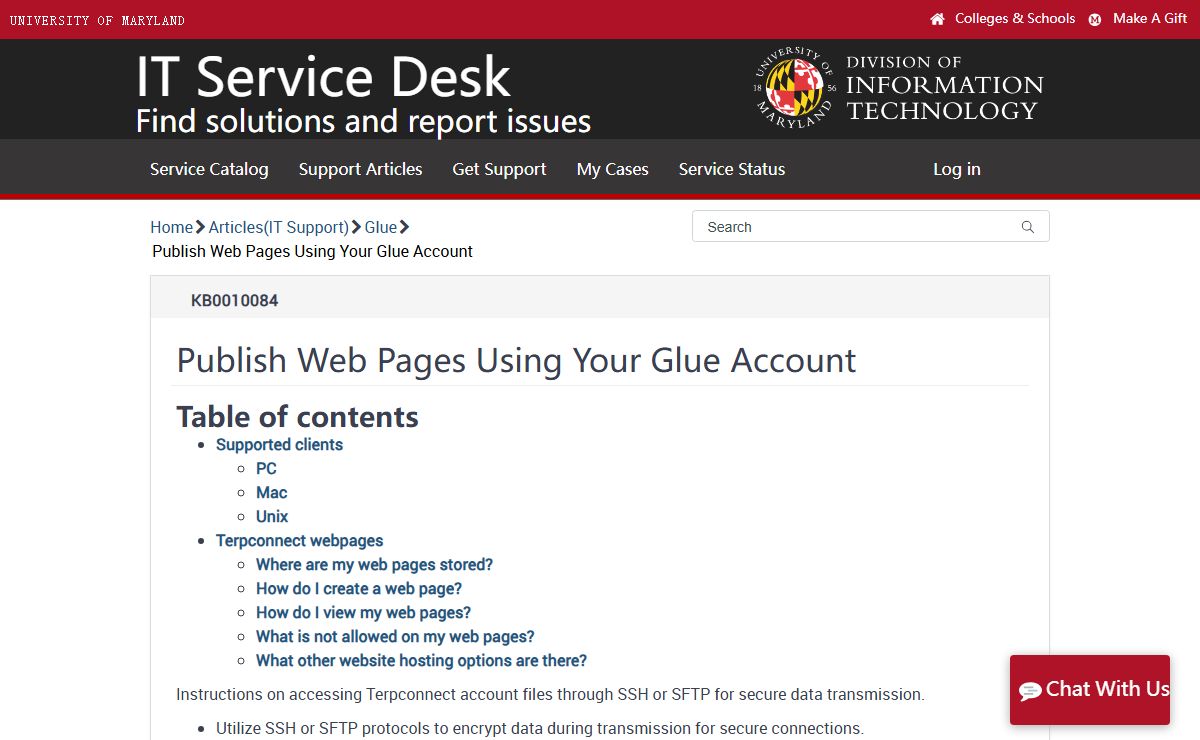Click chevron after Articles(IT Support) breadcrumb

coord(357,227)
